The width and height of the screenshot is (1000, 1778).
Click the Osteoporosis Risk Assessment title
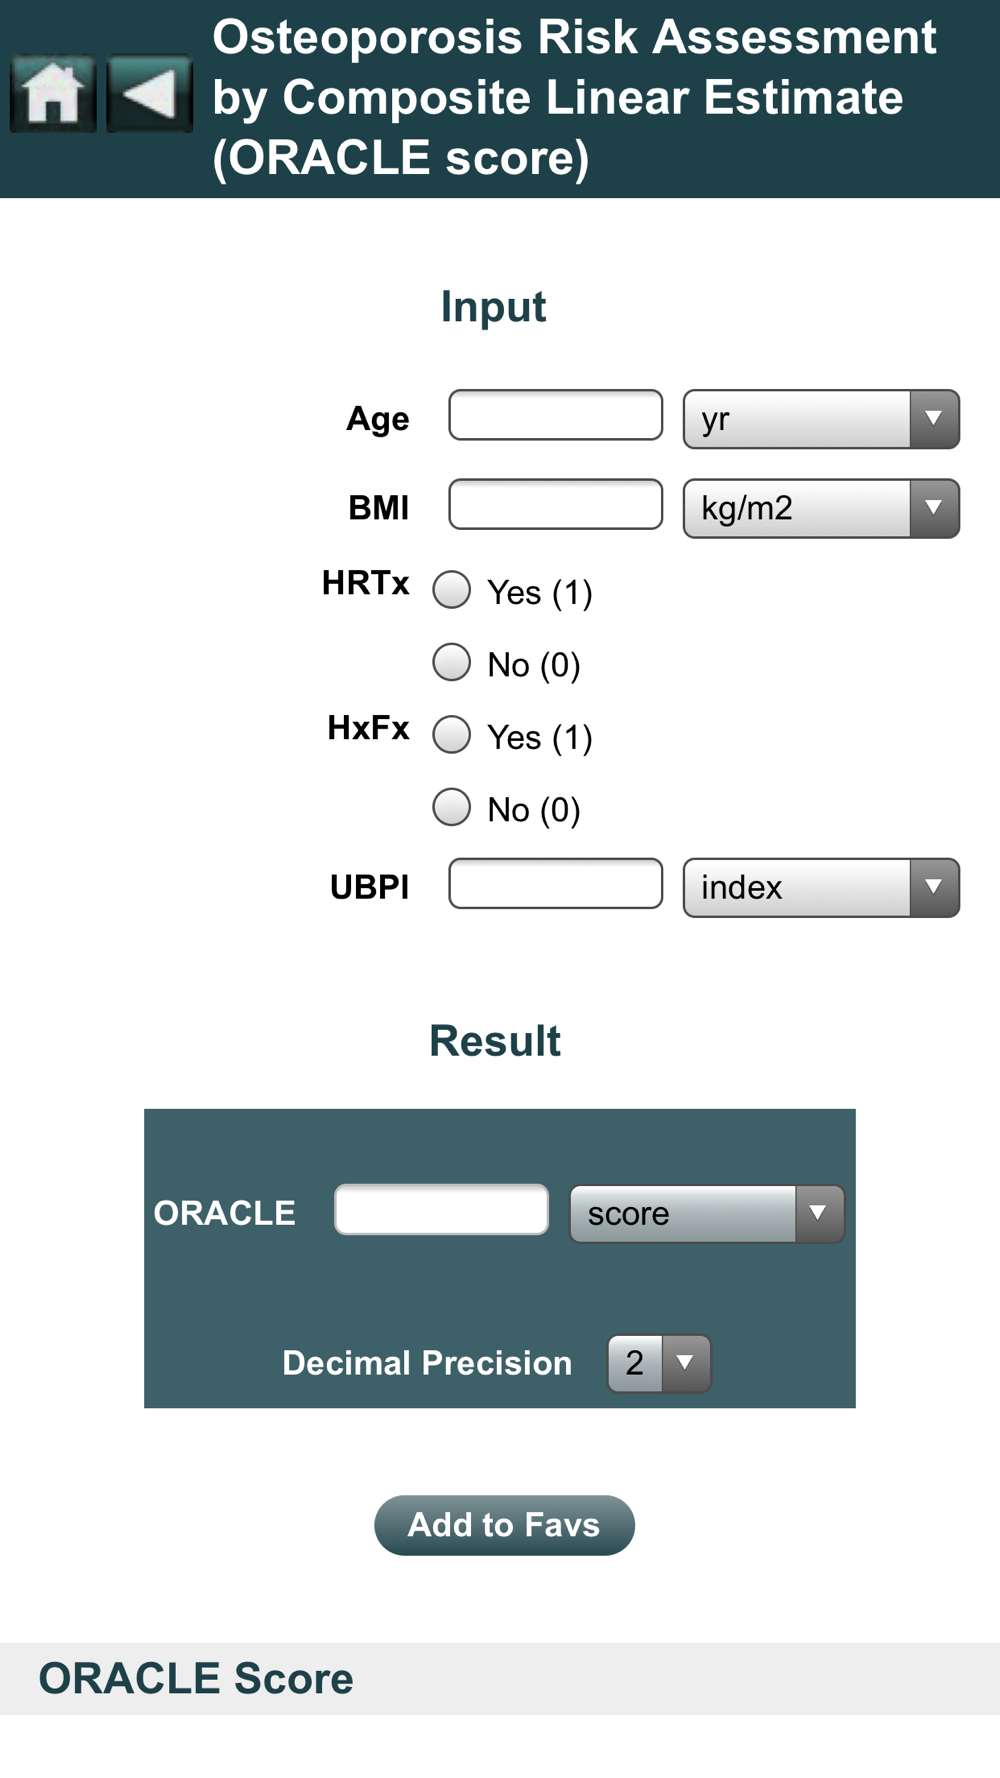(574, 97)
